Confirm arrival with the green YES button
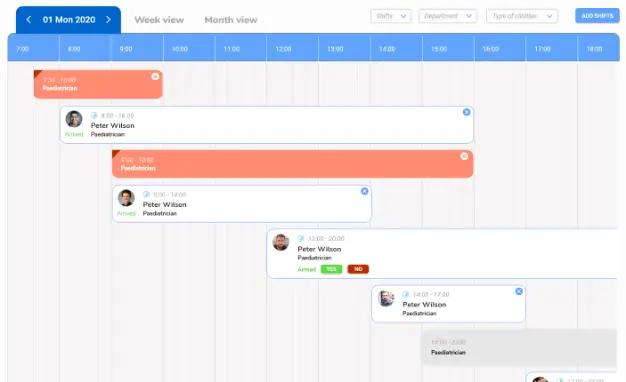 coord(331,269)
